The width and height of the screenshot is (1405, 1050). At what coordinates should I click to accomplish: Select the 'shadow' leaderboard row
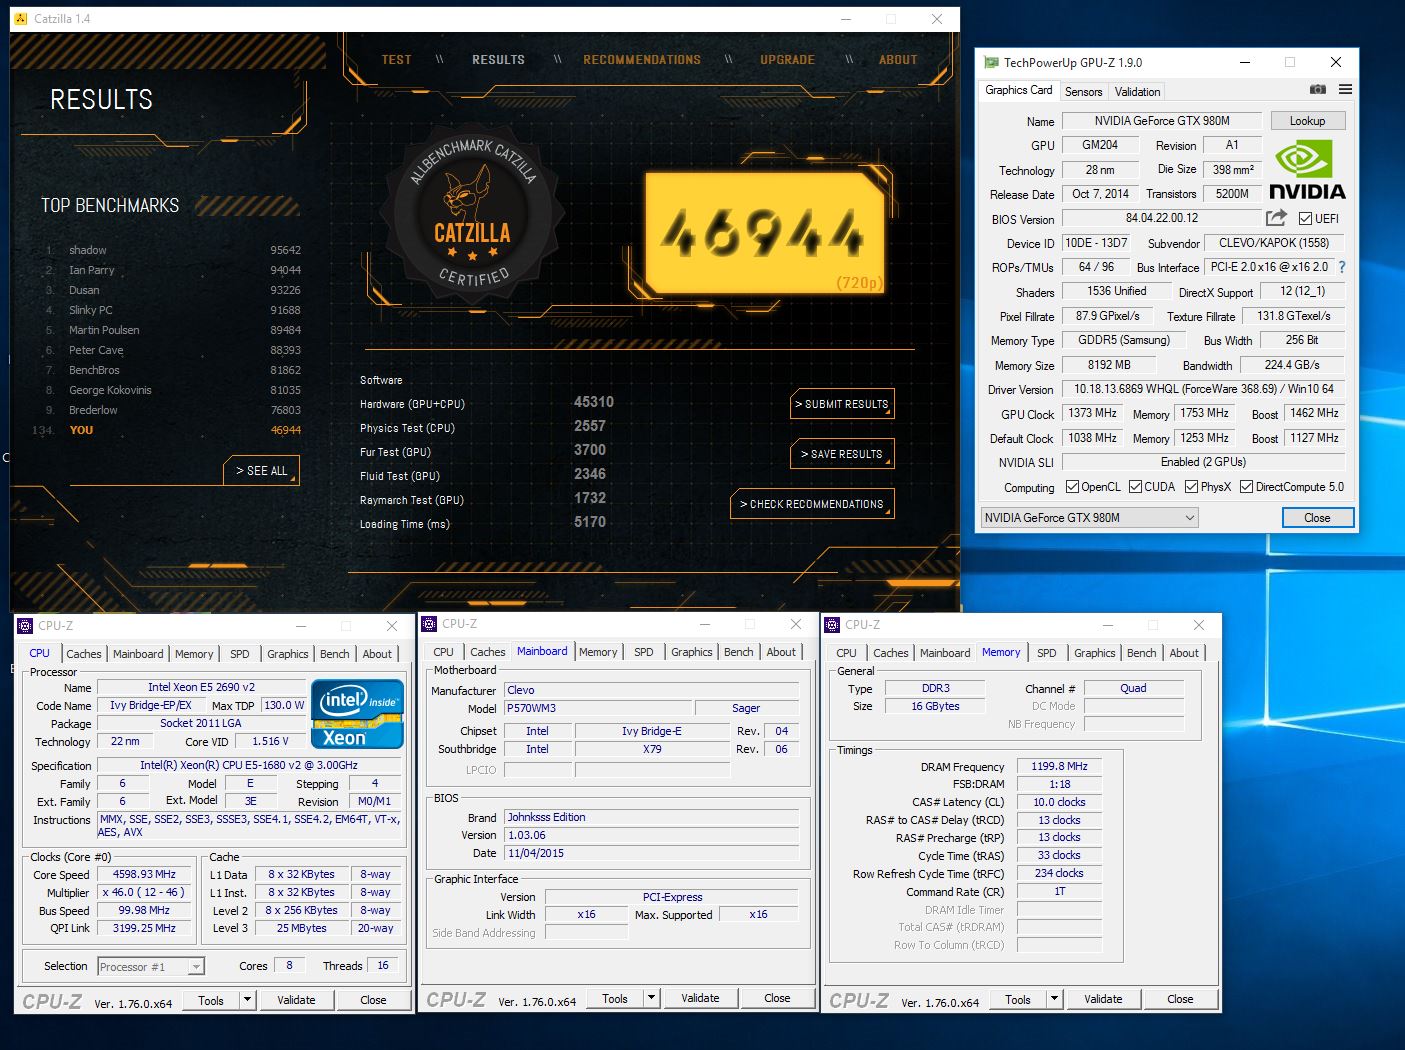172,250
